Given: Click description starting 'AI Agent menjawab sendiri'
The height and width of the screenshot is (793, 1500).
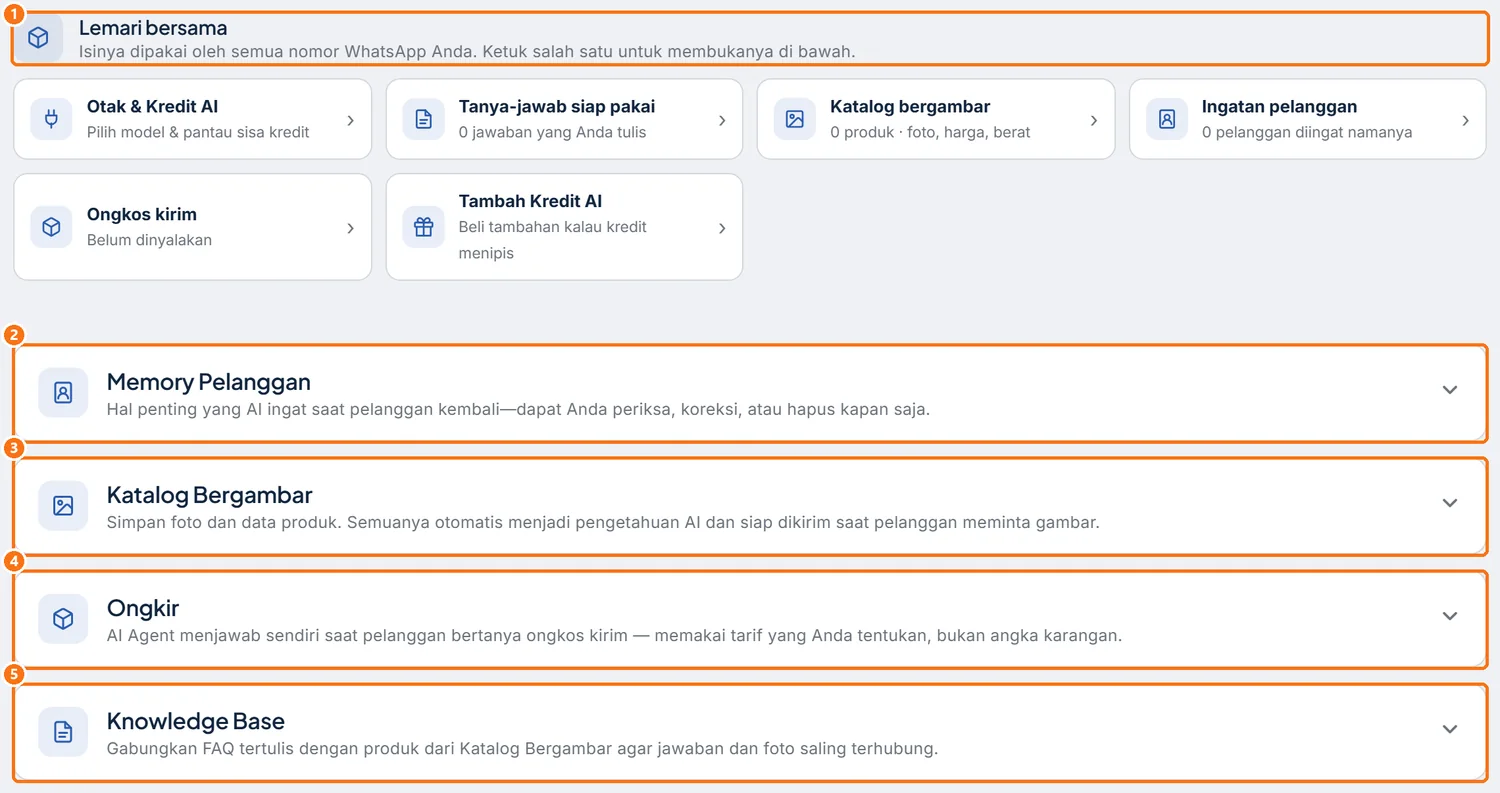Looking at the screenshot, I should pyautogui.click(x=614, y=635).
